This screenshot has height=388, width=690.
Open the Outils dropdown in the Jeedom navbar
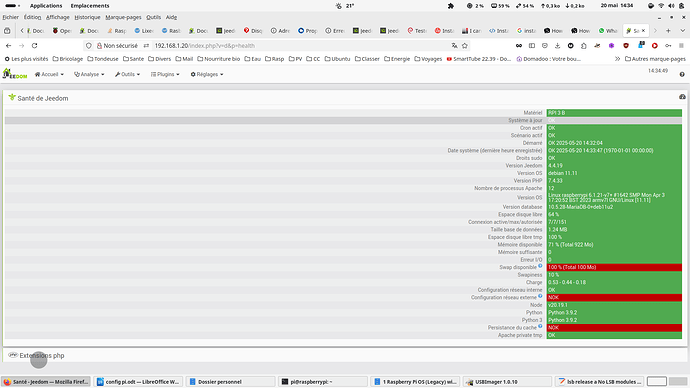pyautogui.click(x=128, y=74)
